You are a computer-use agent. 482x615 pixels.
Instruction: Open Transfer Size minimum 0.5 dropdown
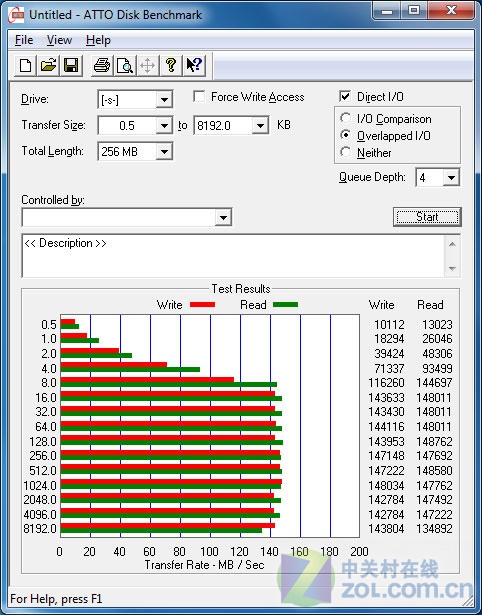164,126
